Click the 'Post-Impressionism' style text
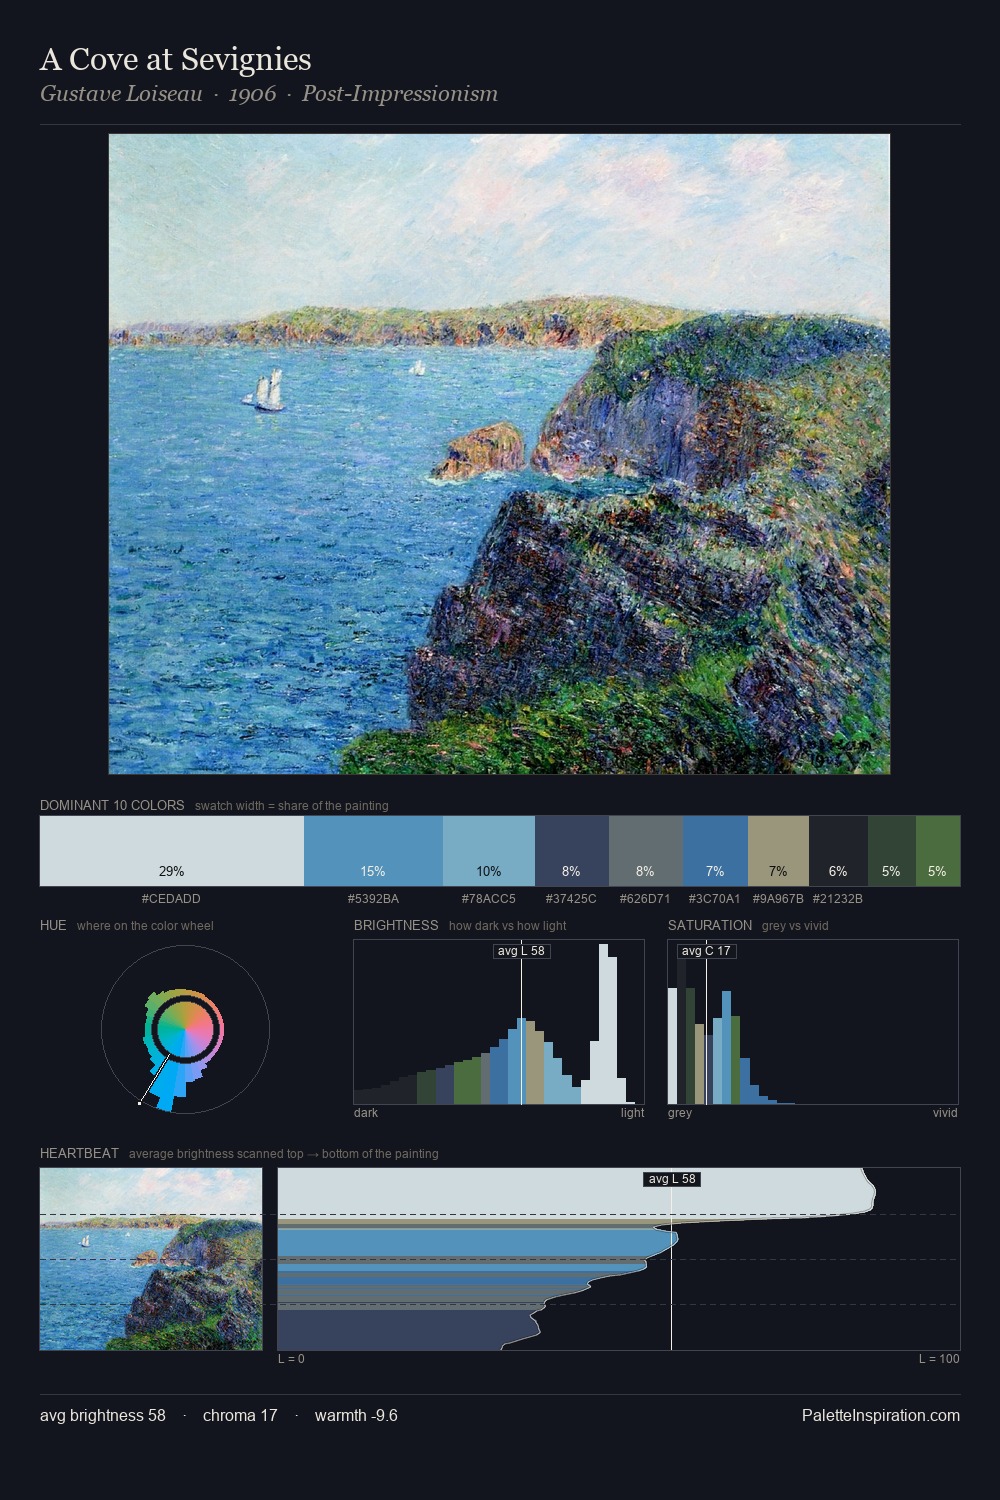The height and width of the screenshot is (1500, 1000). click(x=400, y=94)
